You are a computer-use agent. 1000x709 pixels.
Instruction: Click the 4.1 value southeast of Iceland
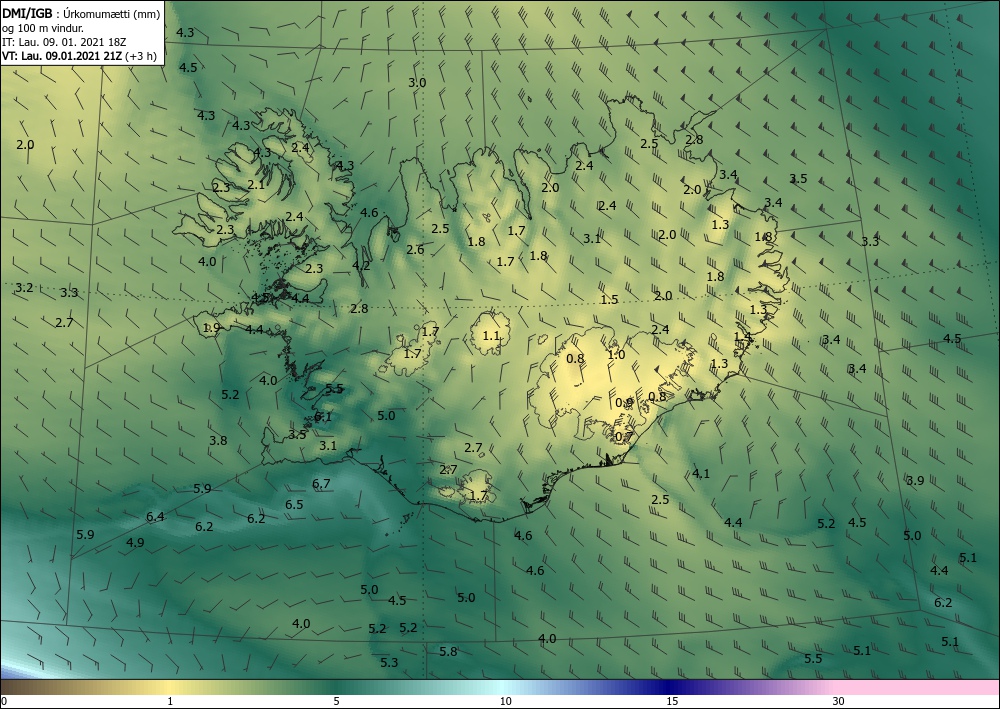pyautogui.click(x=701, y=474)
